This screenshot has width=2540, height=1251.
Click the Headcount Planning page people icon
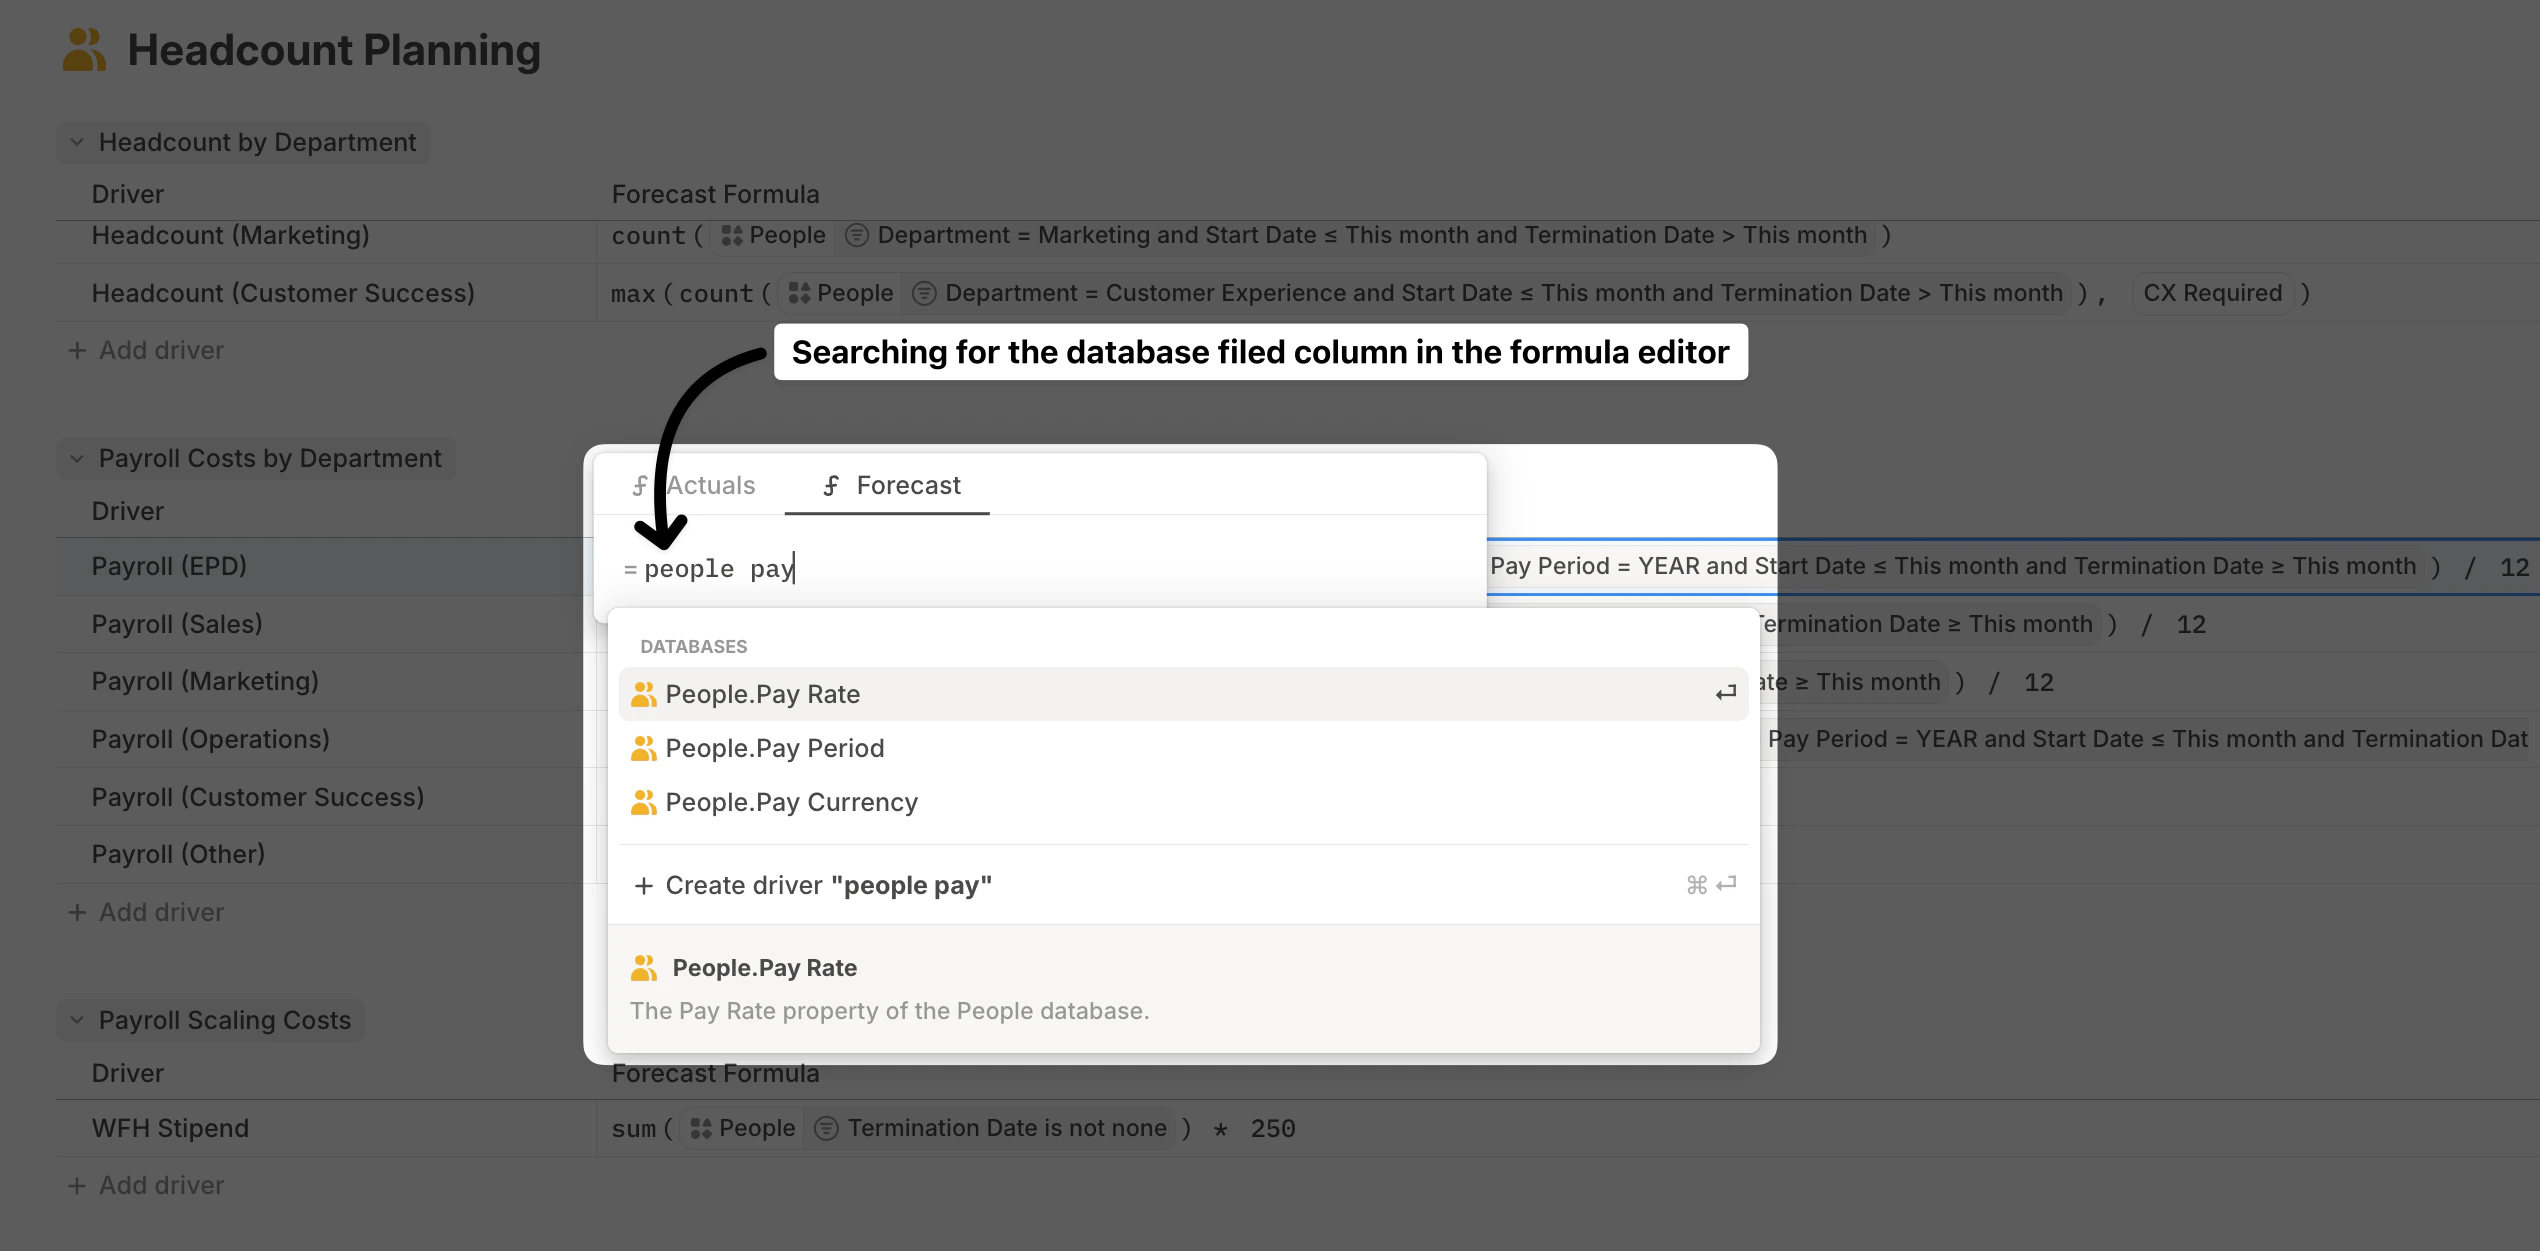tap(84, 49)
